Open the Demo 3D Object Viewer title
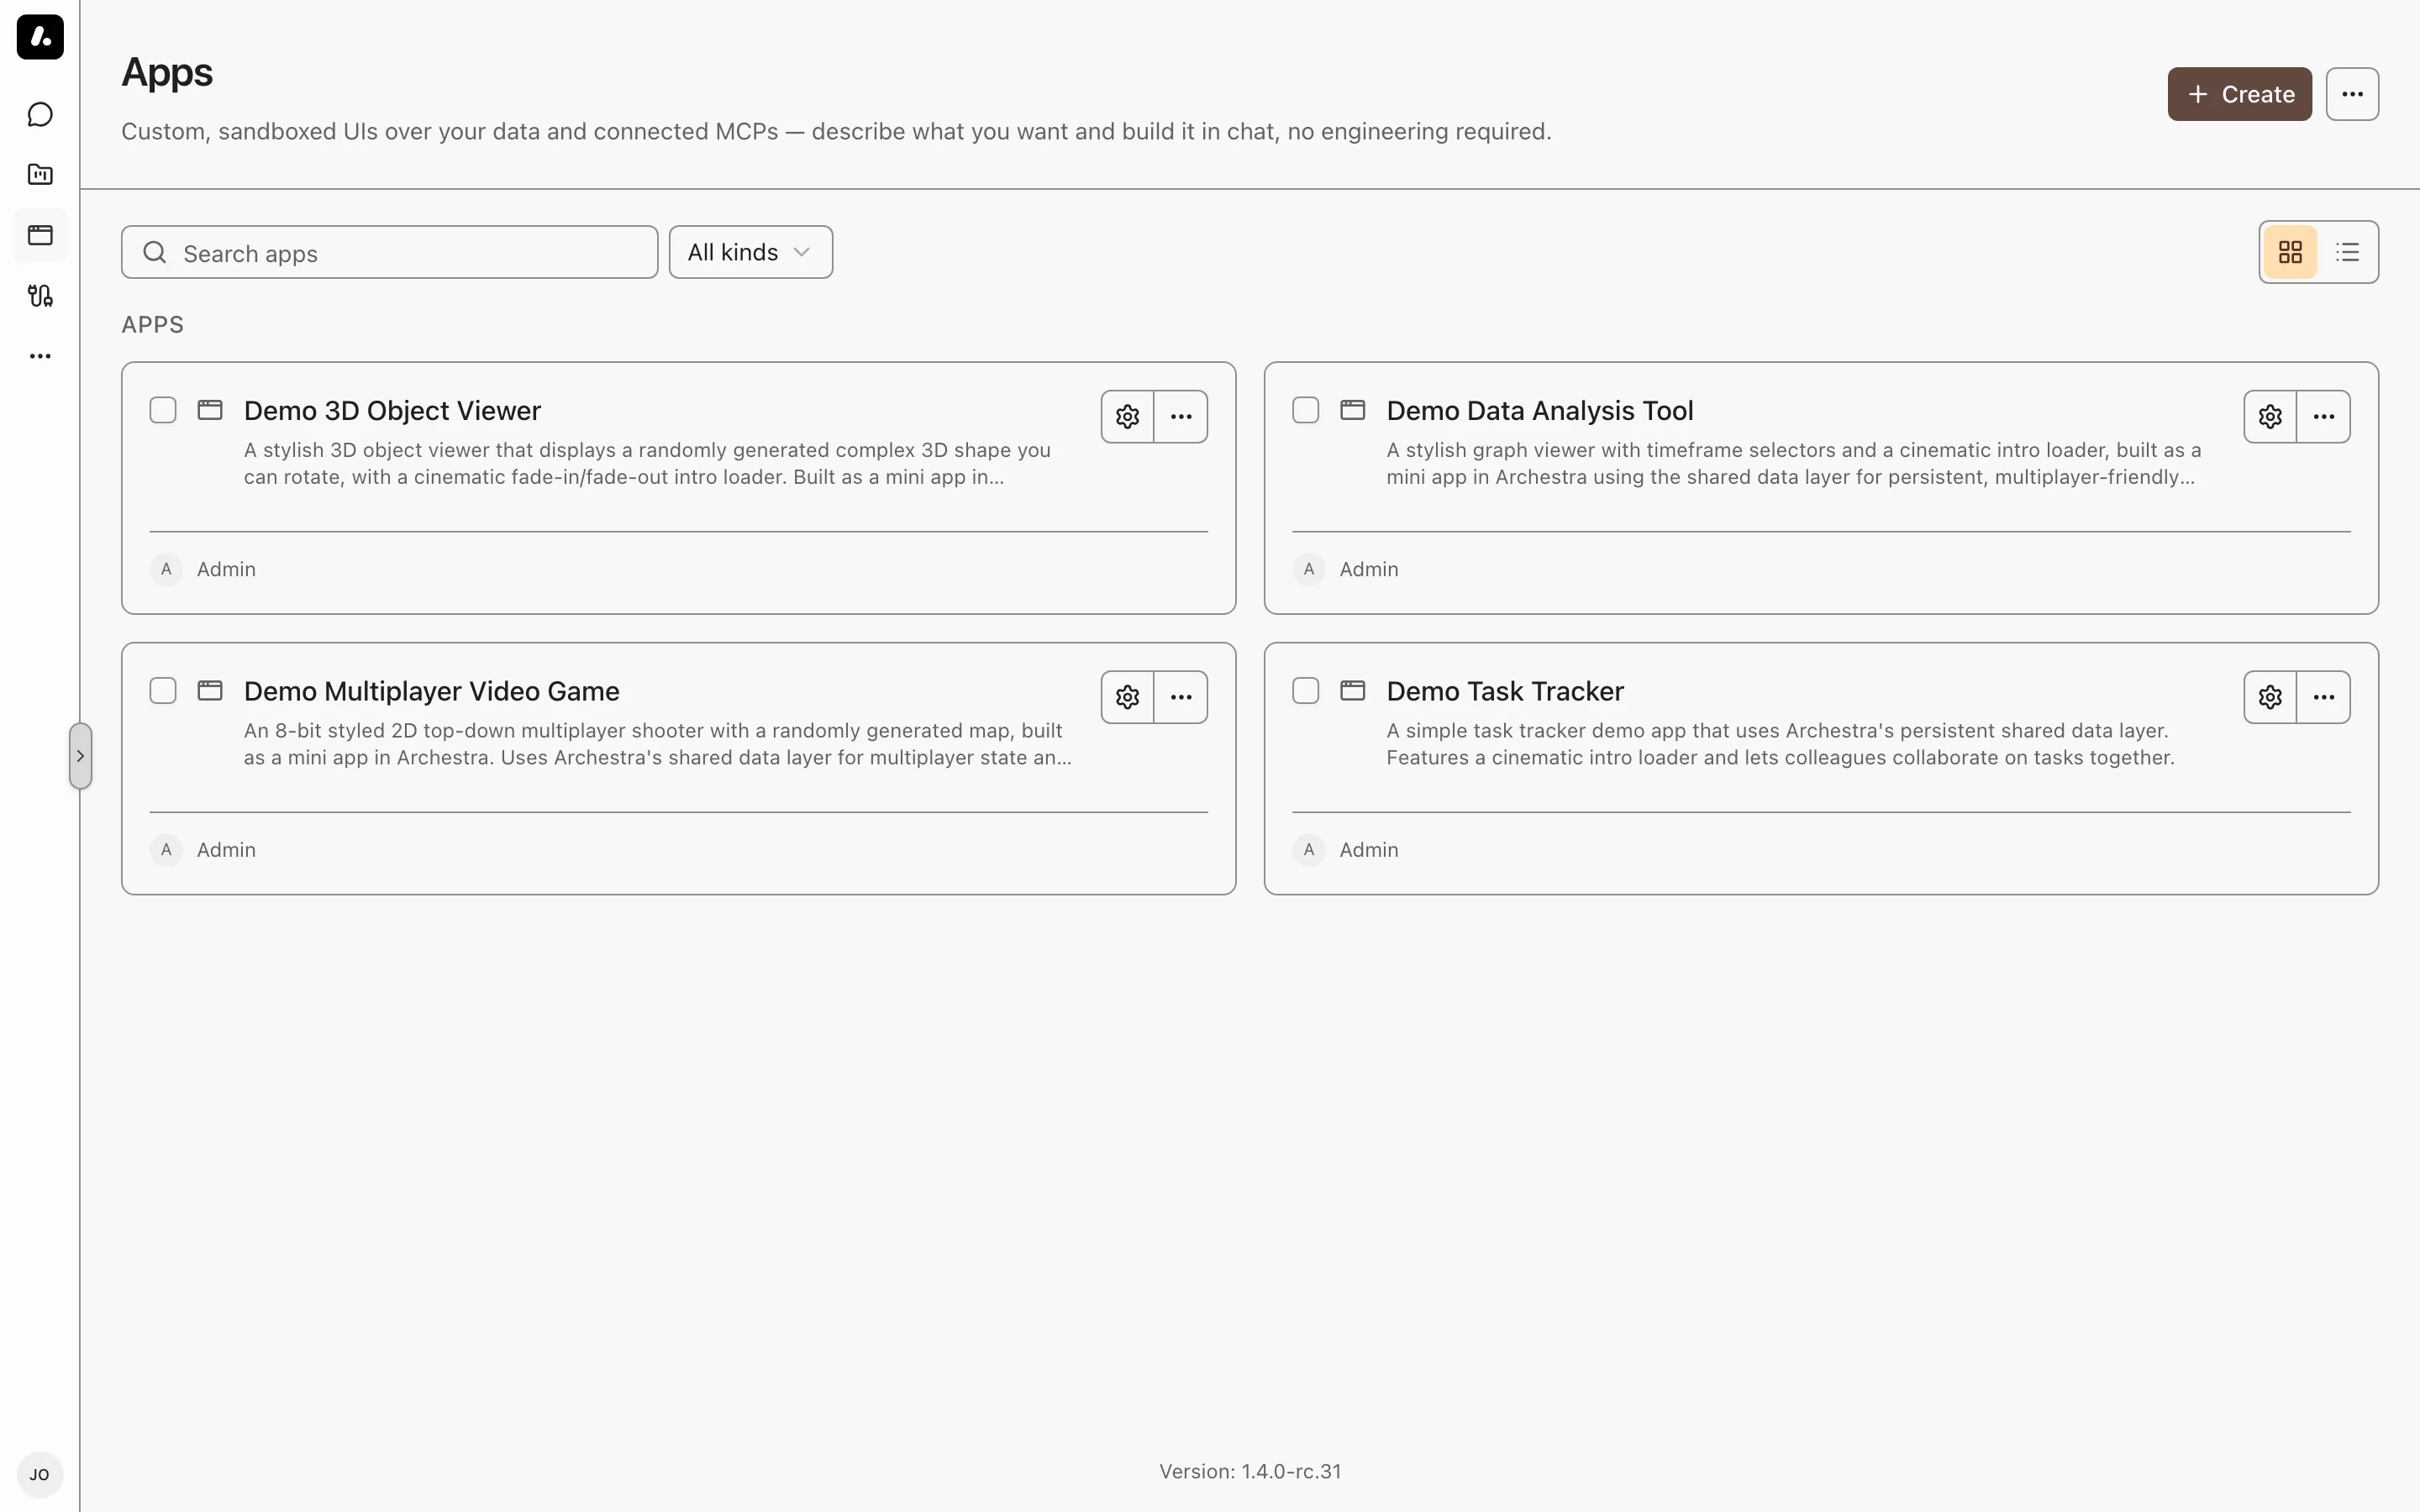The image size is (2420, 1512). [392, 411]
